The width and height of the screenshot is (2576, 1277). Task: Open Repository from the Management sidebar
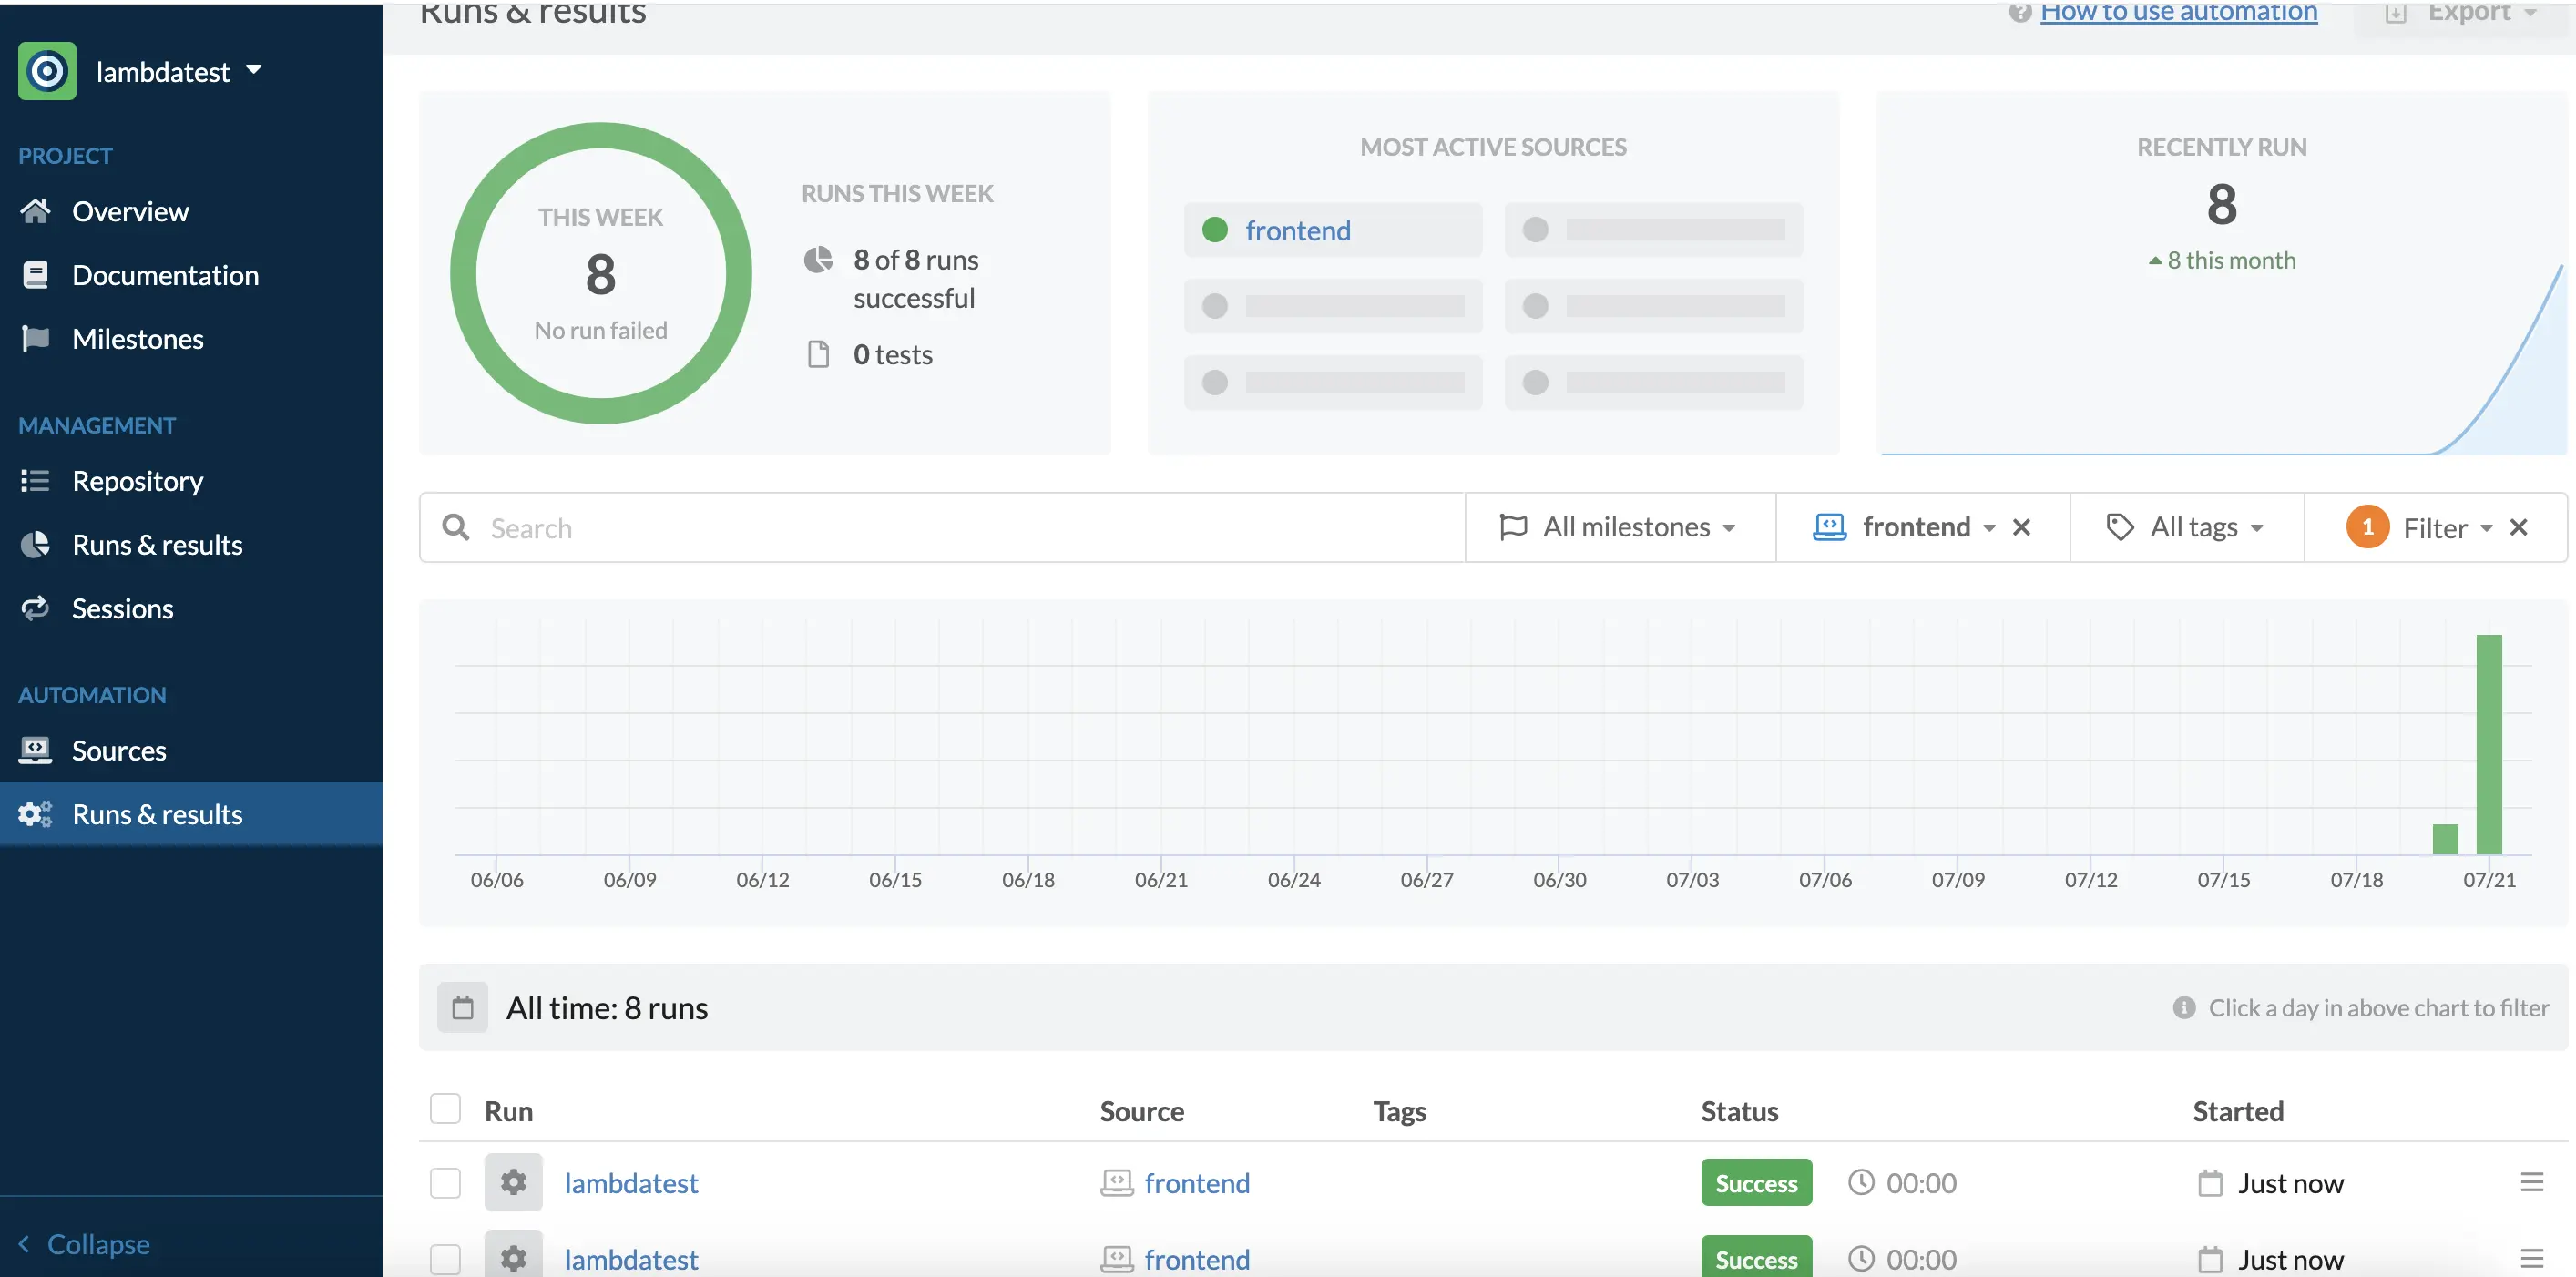138,481
